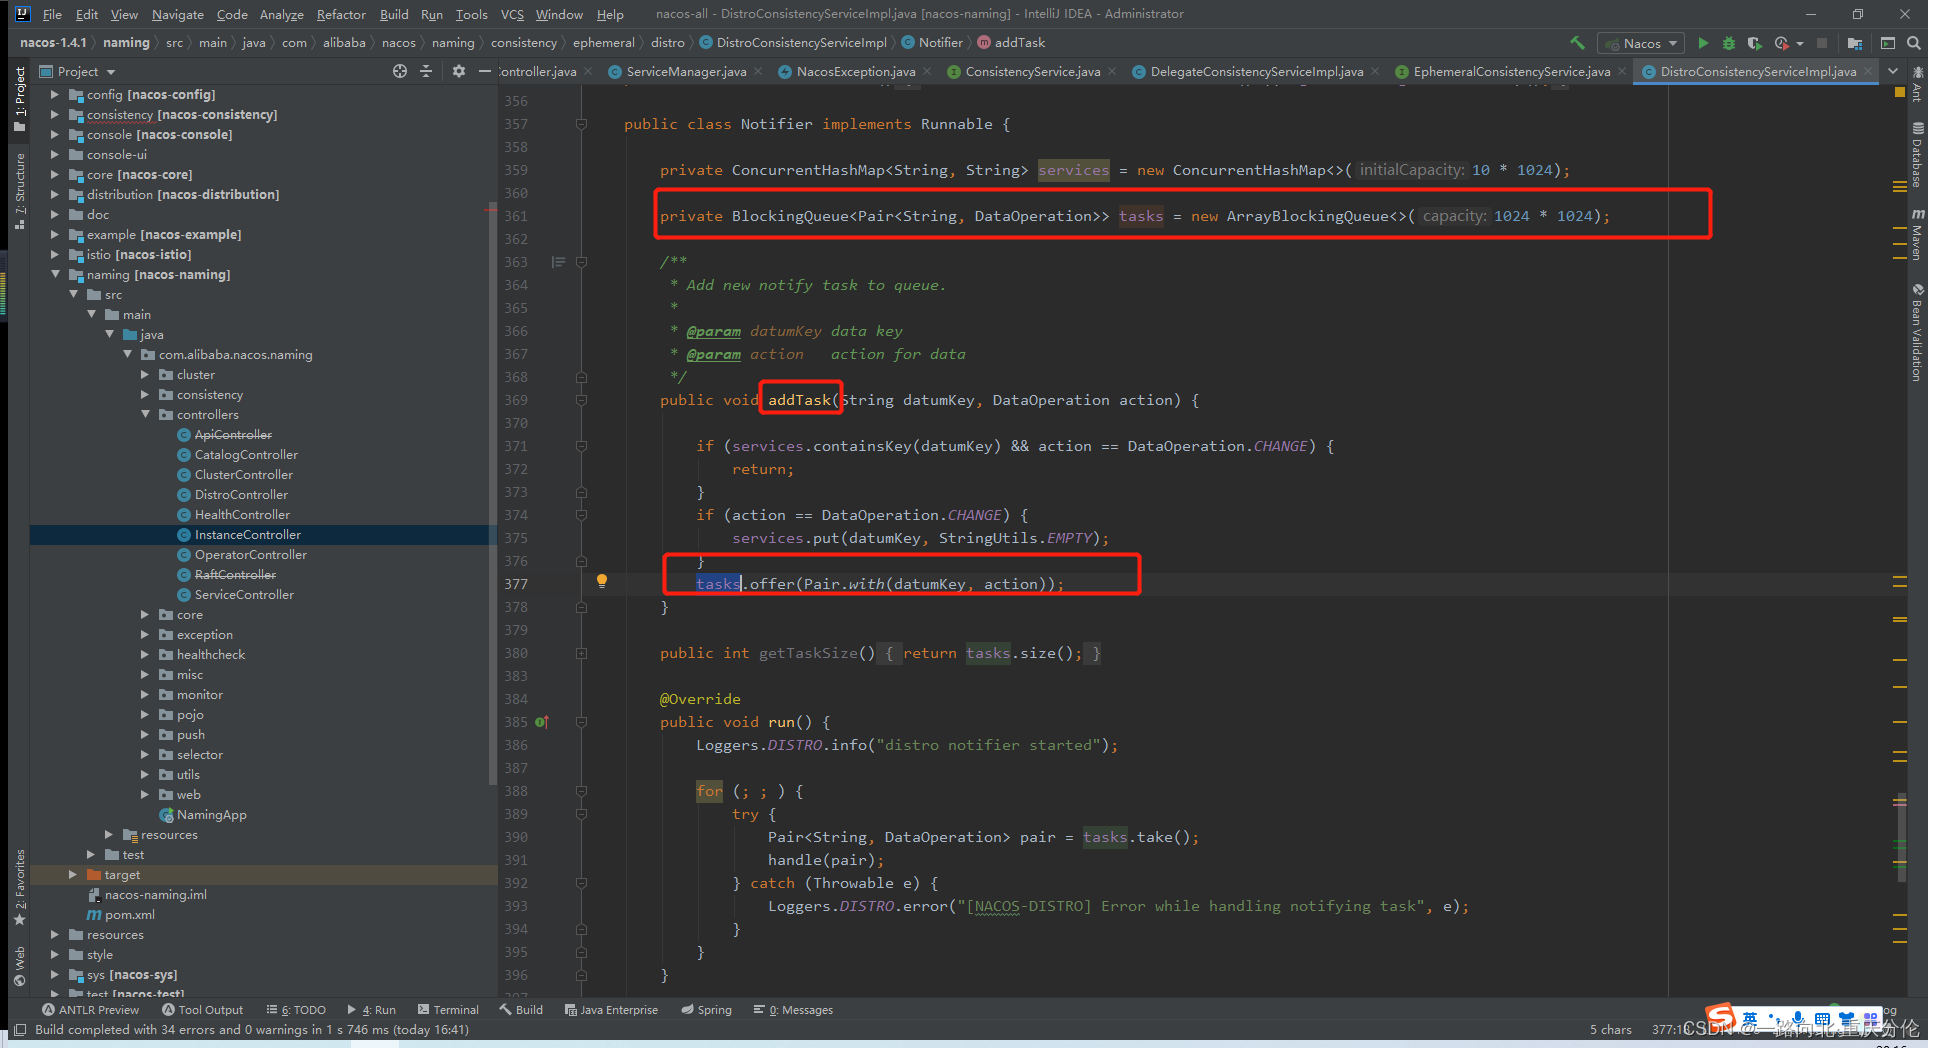The height and width of the screenshot is (1048, 1936).
Task: Click the override gutter icon on line 385
Action: [x=542, y=722]
